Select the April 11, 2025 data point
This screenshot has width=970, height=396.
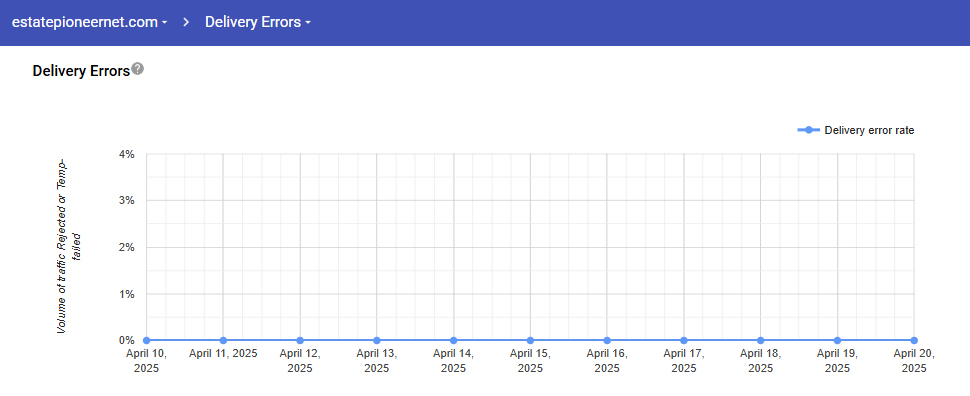(x=223, y=340)
